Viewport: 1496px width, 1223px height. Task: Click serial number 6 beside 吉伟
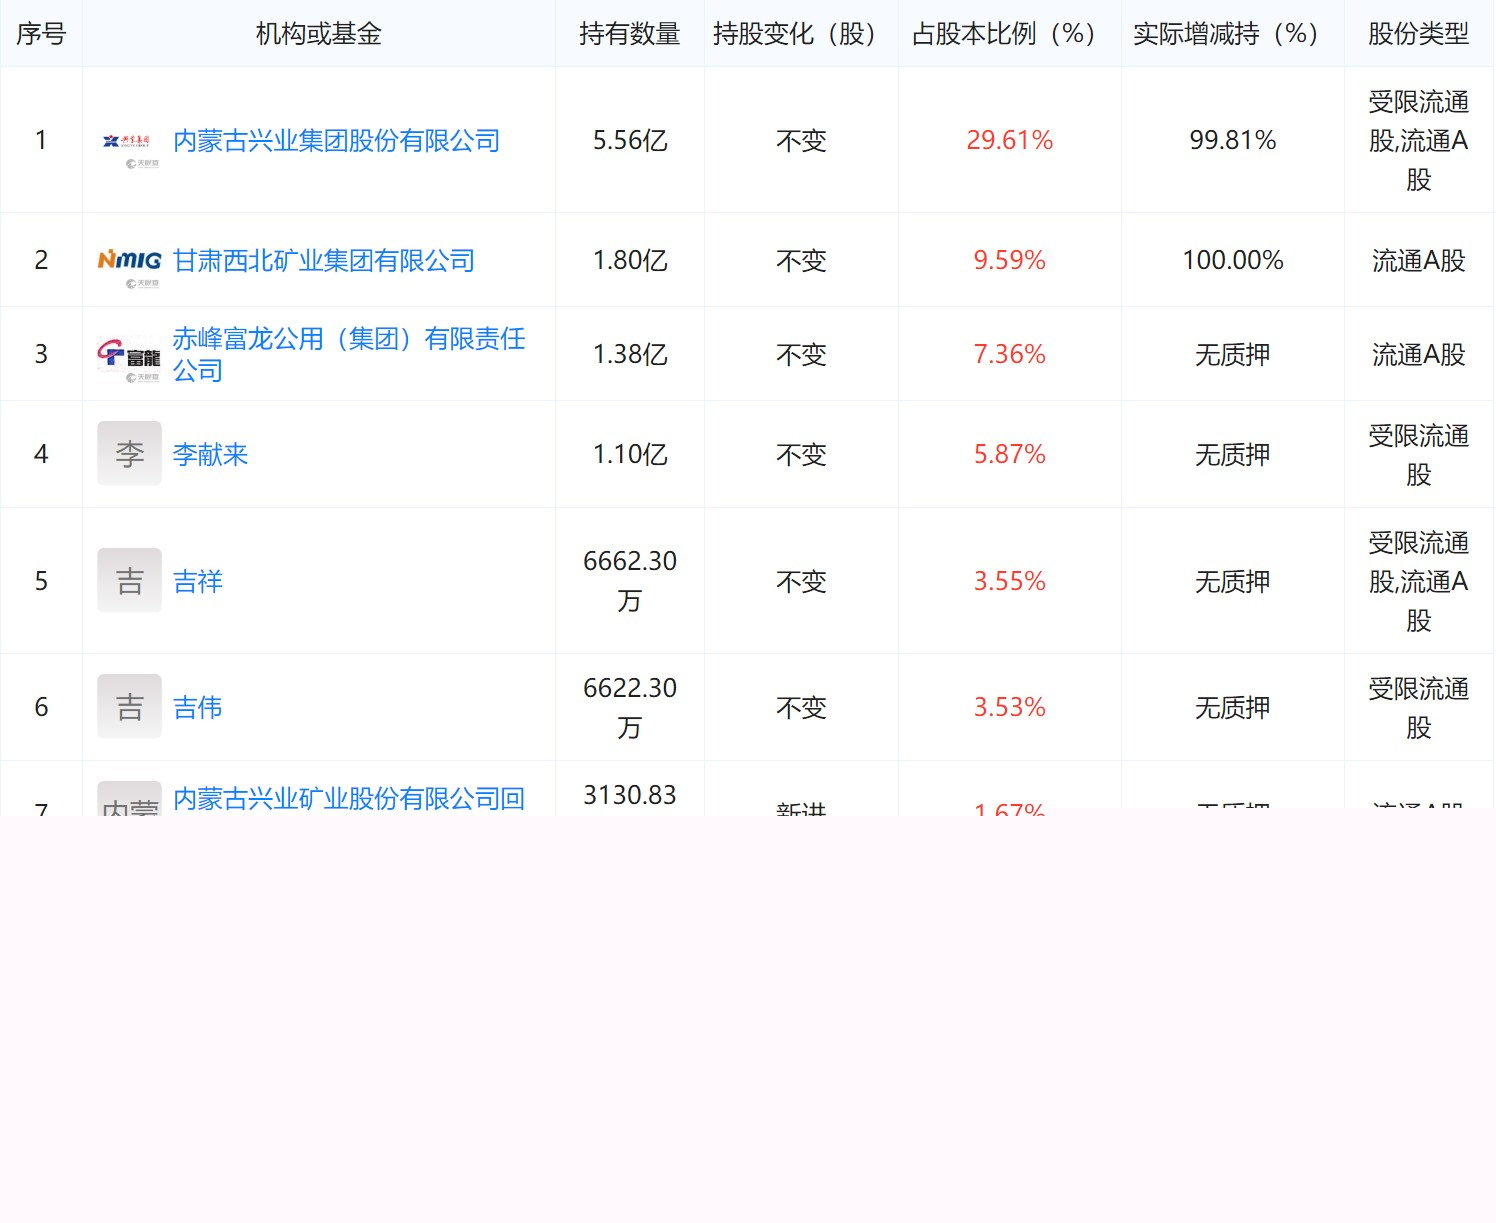point(41,708)
